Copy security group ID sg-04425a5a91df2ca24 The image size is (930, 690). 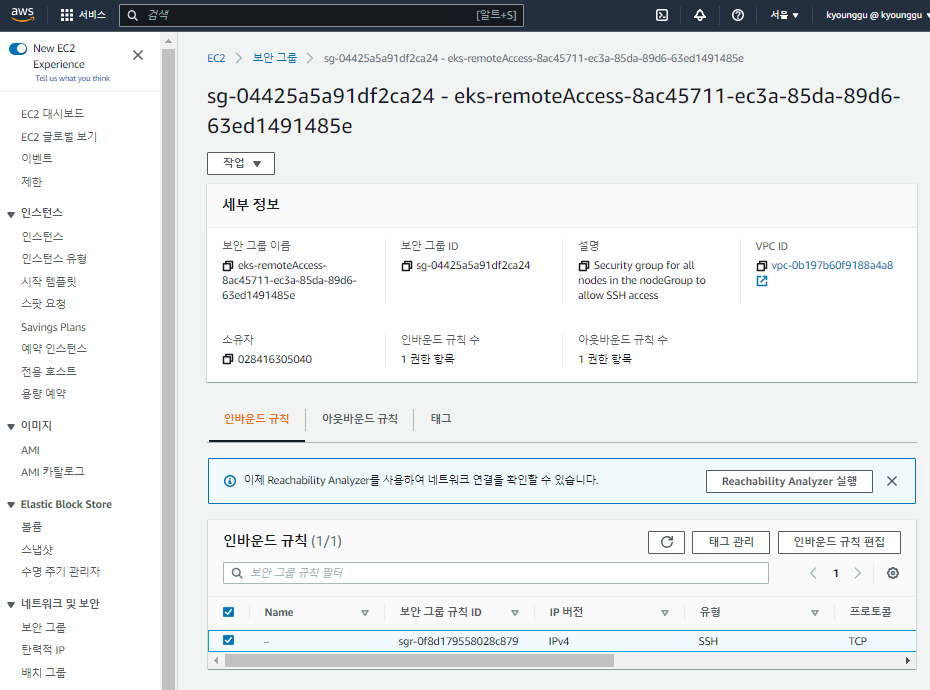click(406, 266)
